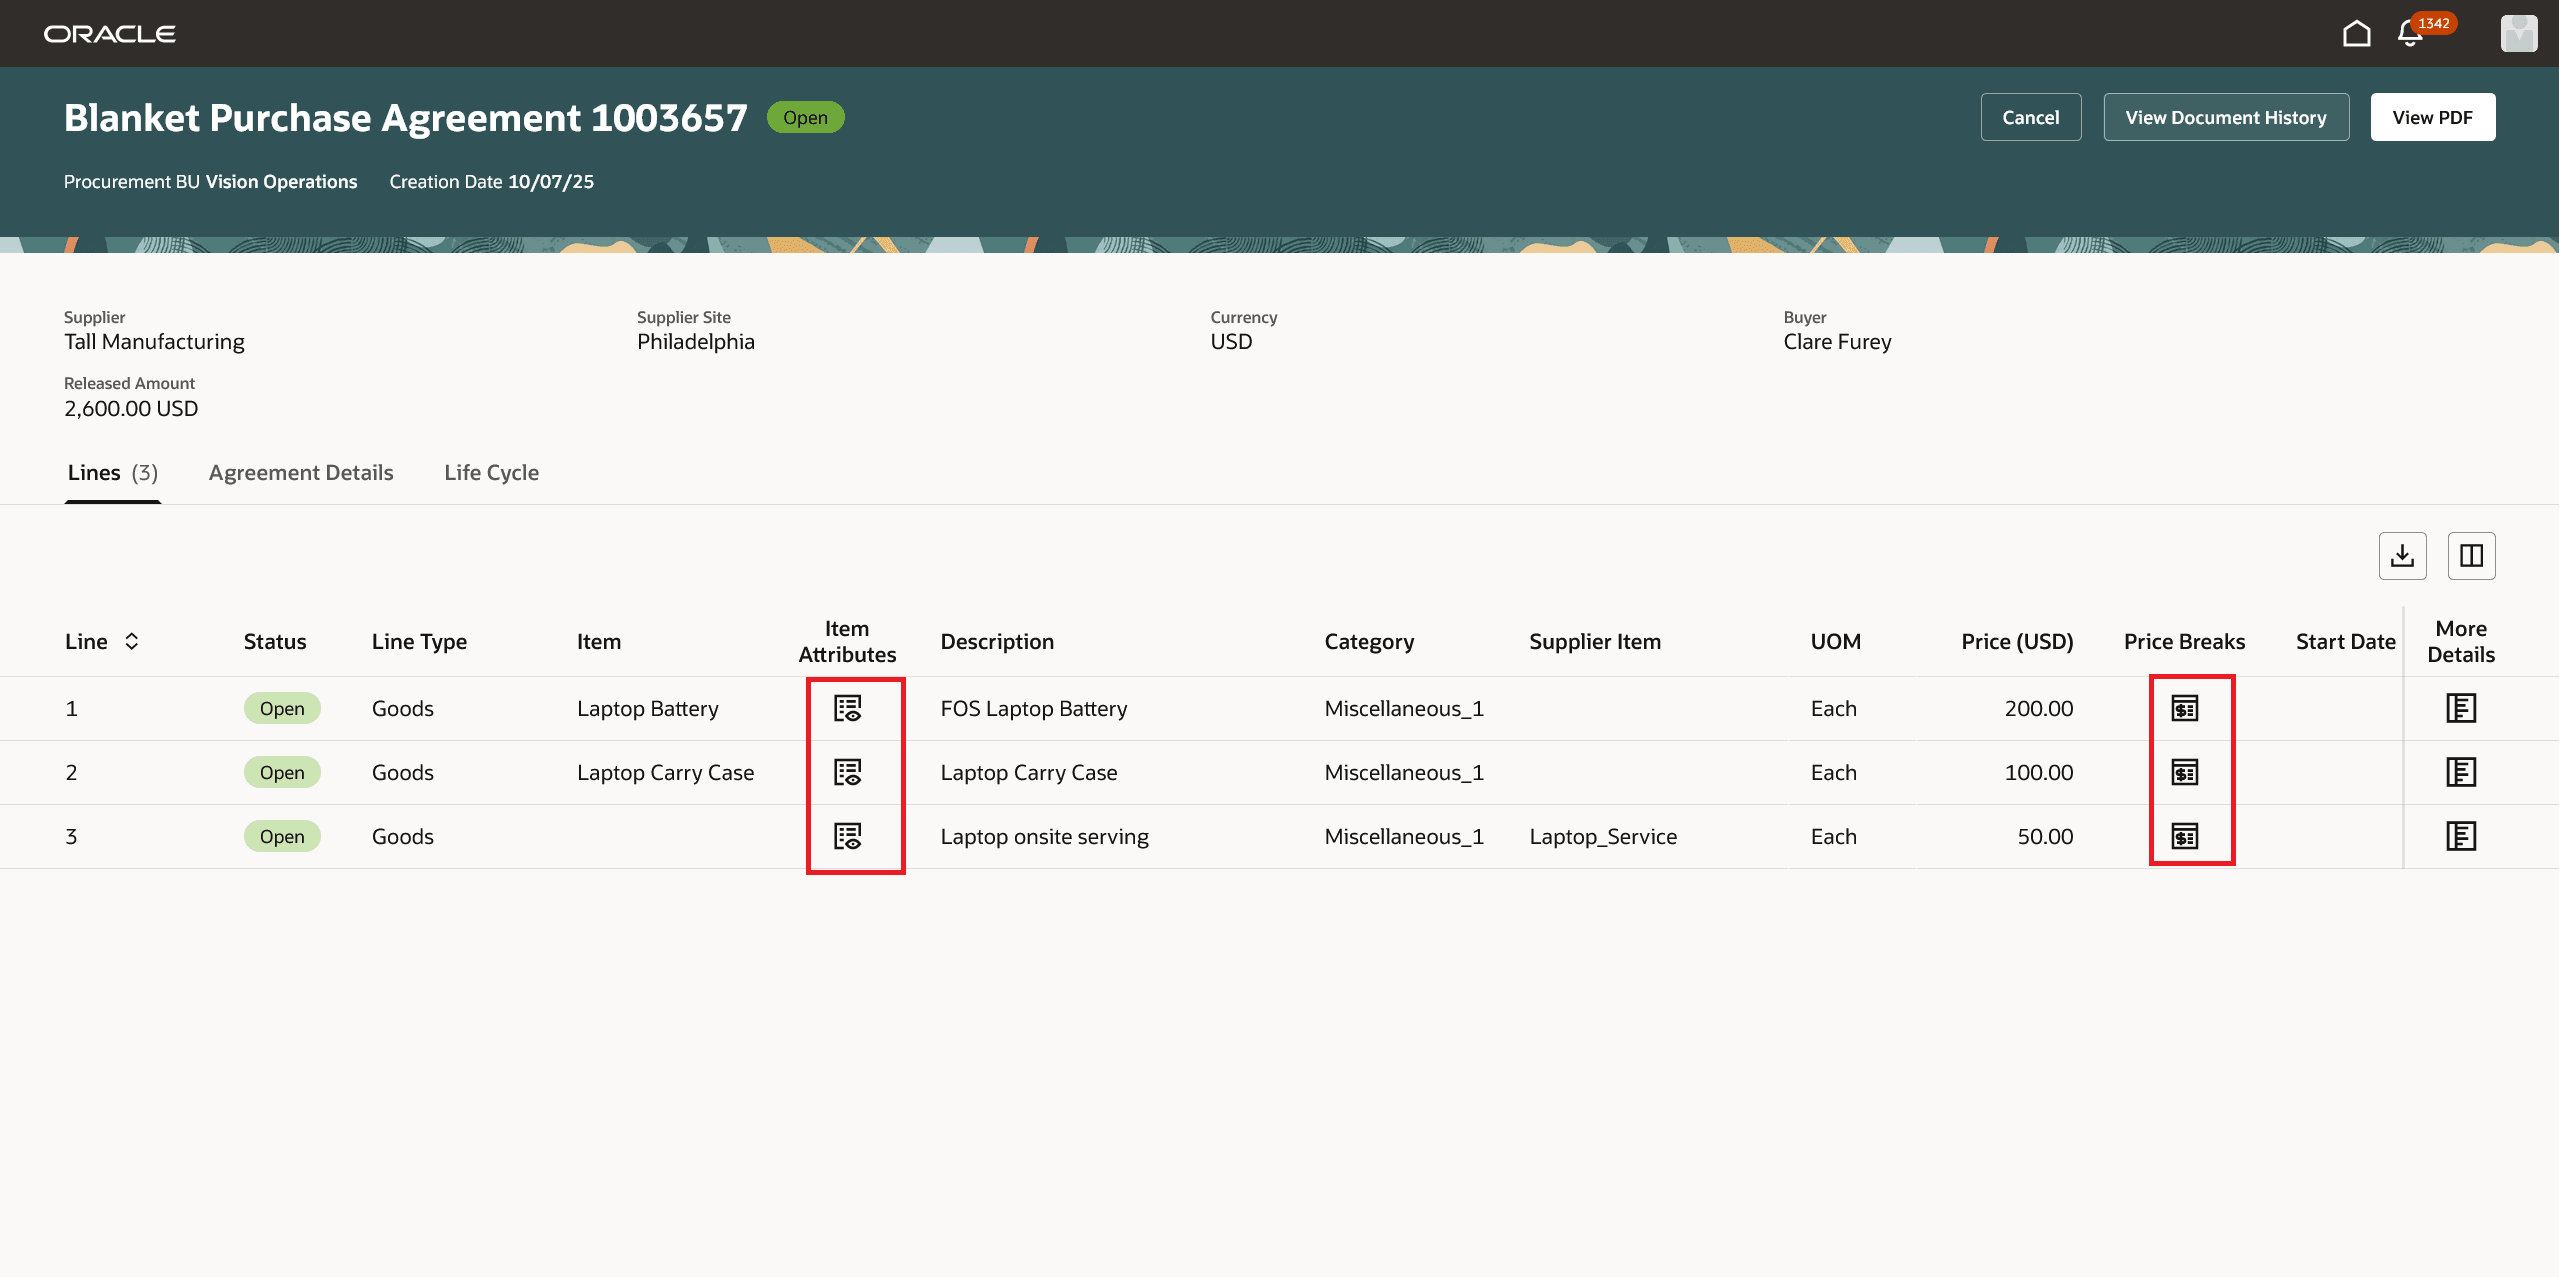Switch to Agreement Details tab
Screen dimensions: 2560x1277
301,473
